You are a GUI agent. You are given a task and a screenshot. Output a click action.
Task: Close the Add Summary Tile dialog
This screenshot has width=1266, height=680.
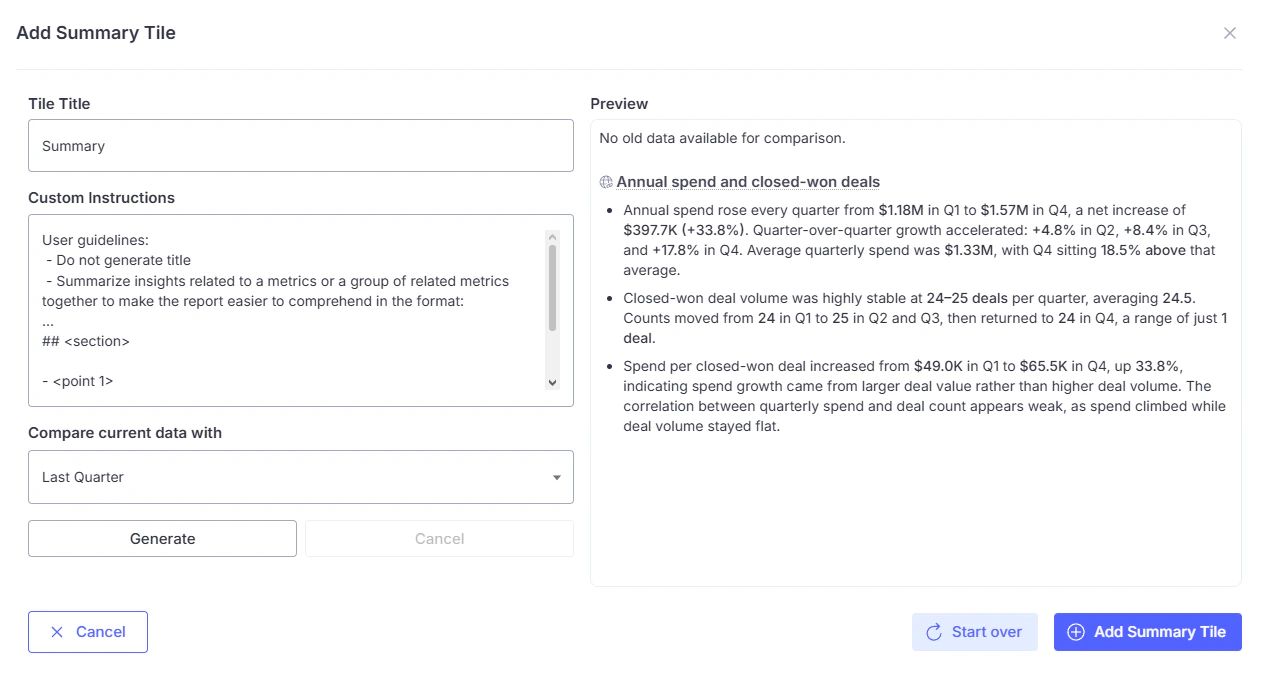1230,33
